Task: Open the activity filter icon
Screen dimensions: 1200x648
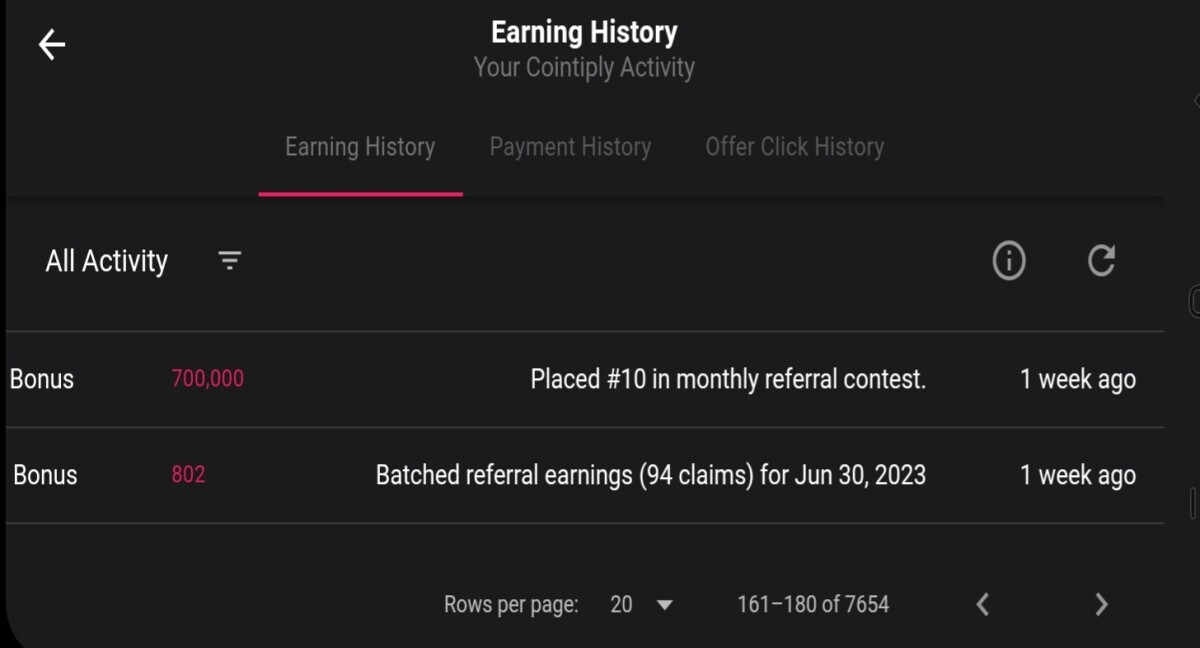Action: tap(230, 261)
